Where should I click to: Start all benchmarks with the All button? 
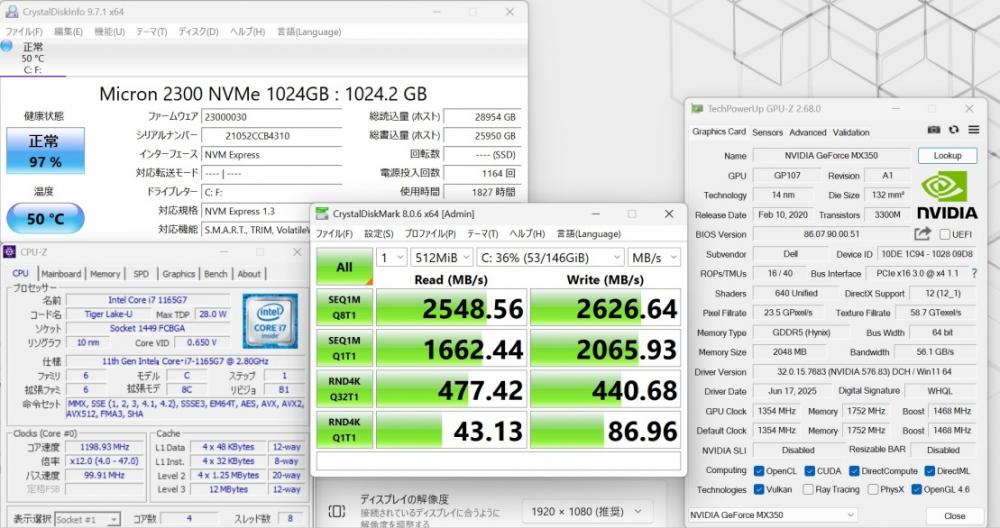coord(343,267)
